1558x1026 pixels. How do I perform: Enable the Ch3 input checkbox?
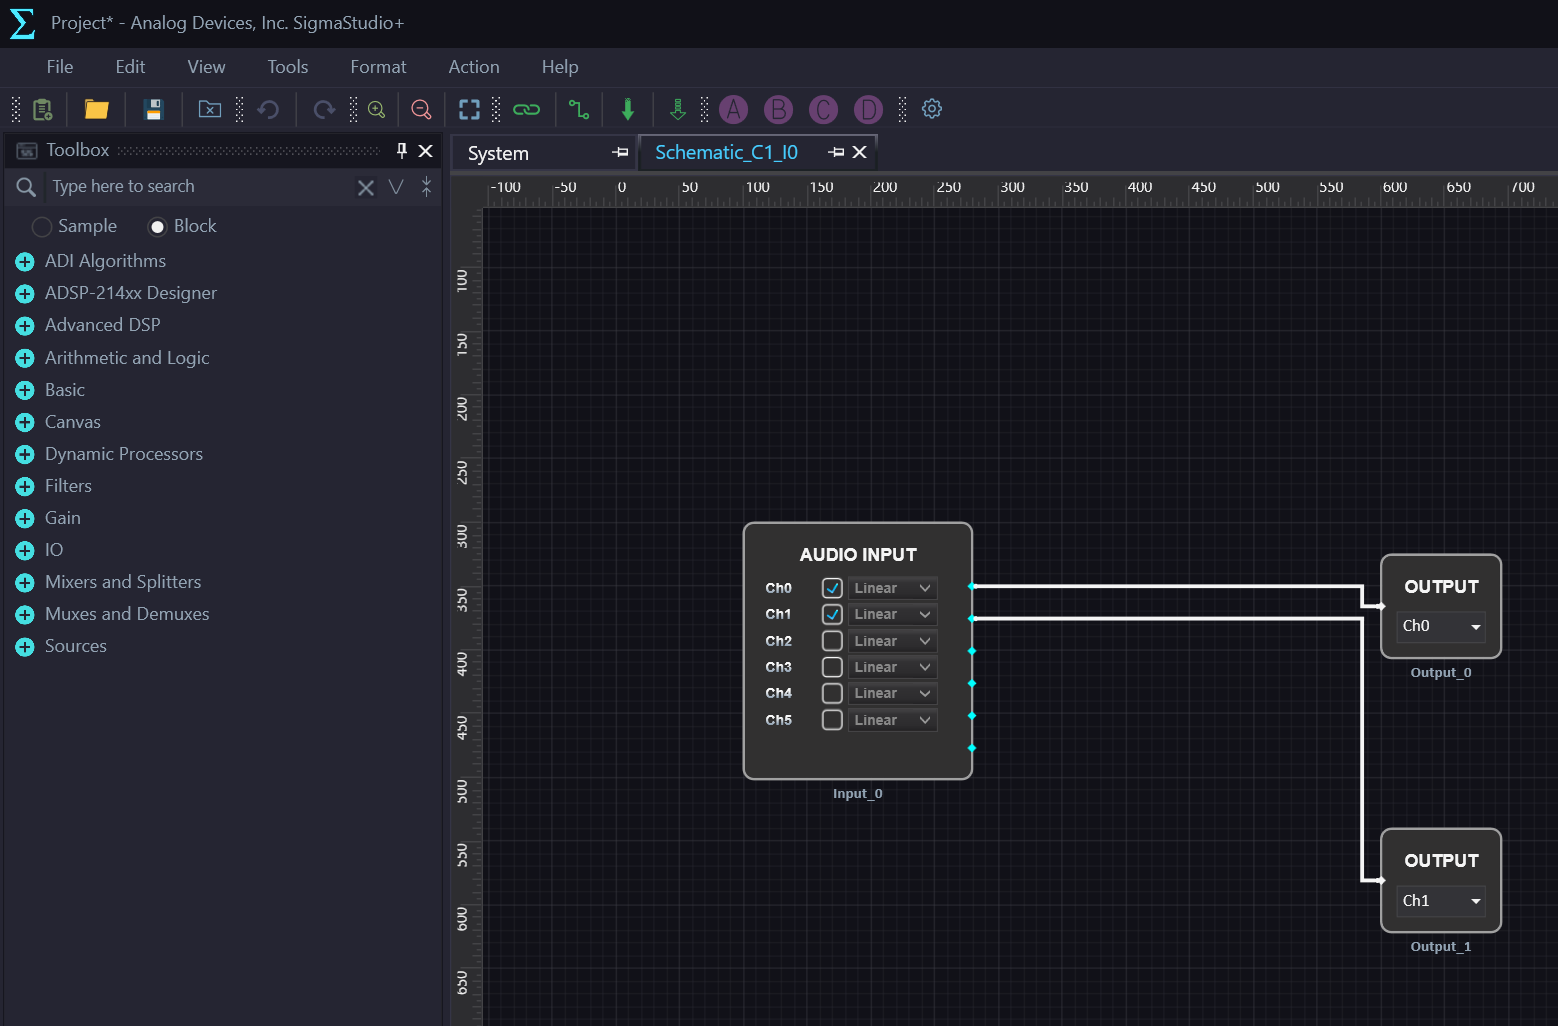click(x=832, y=667)
